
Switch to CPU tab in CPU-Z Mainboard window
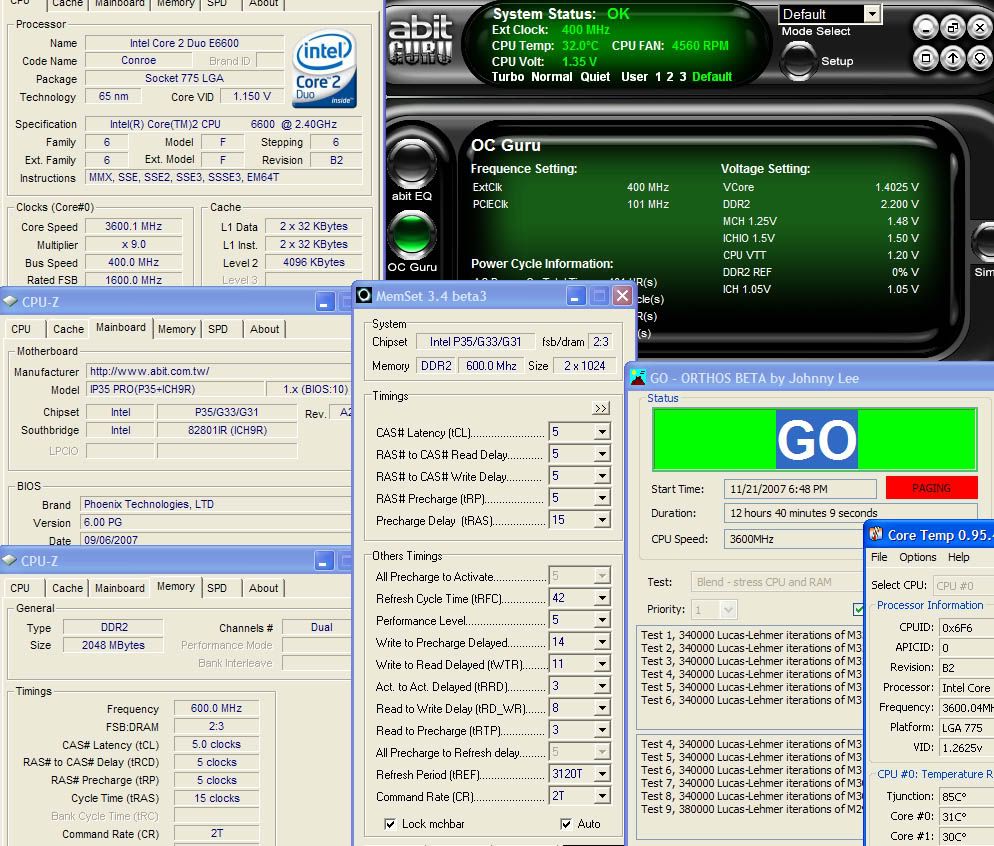point(21,329)
